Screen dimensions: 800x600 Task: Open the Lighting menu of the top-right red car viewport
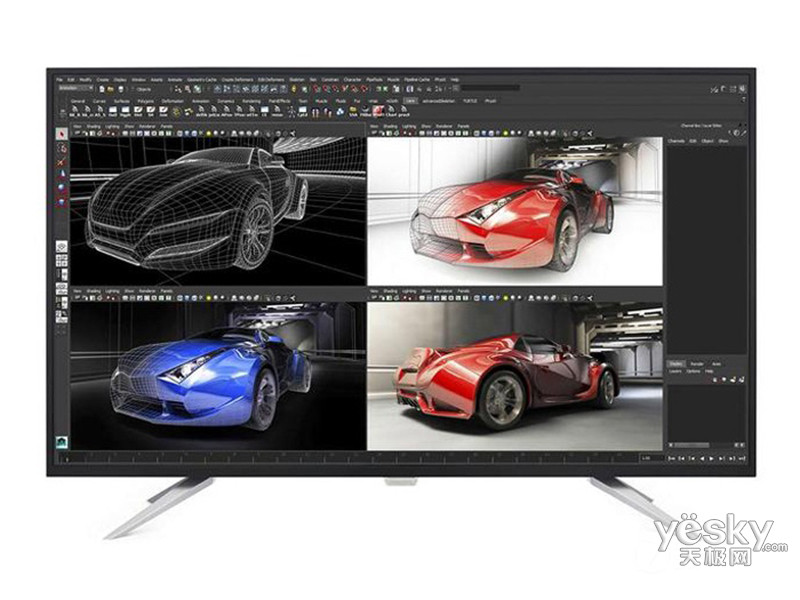409,126
